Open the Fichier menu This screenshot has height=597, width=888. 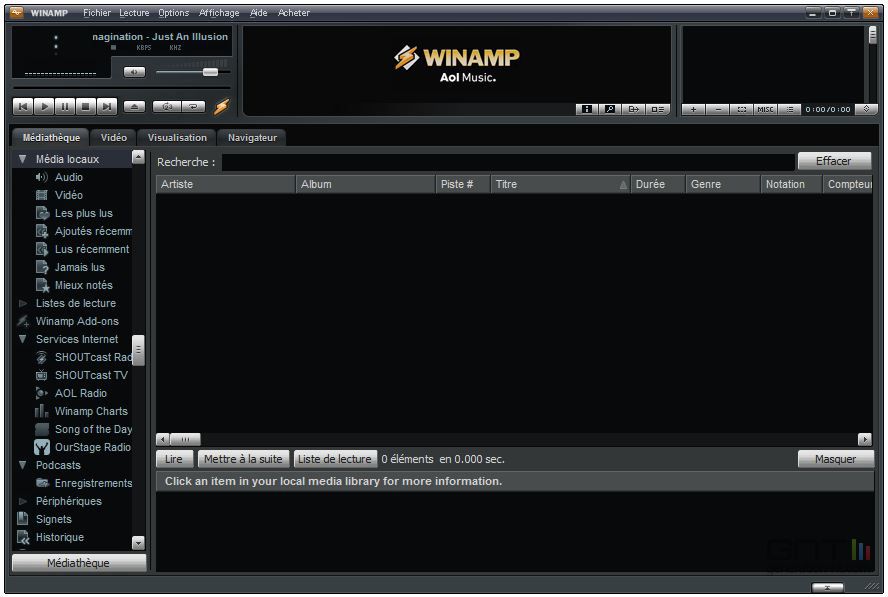point(97,12)
